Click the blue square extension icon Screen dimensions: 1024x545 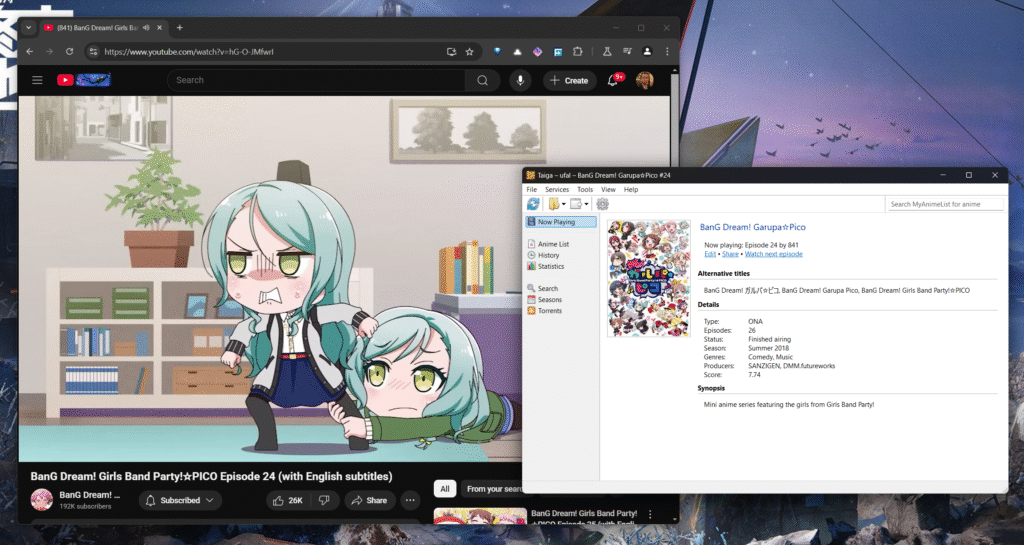(x=558, y=52)
